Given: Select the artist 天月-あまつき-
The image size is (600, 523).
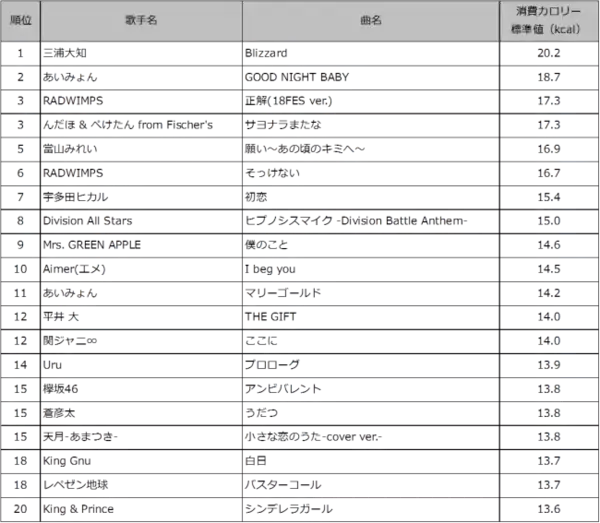Looking at the screenshot, I should tap(80, 437).
